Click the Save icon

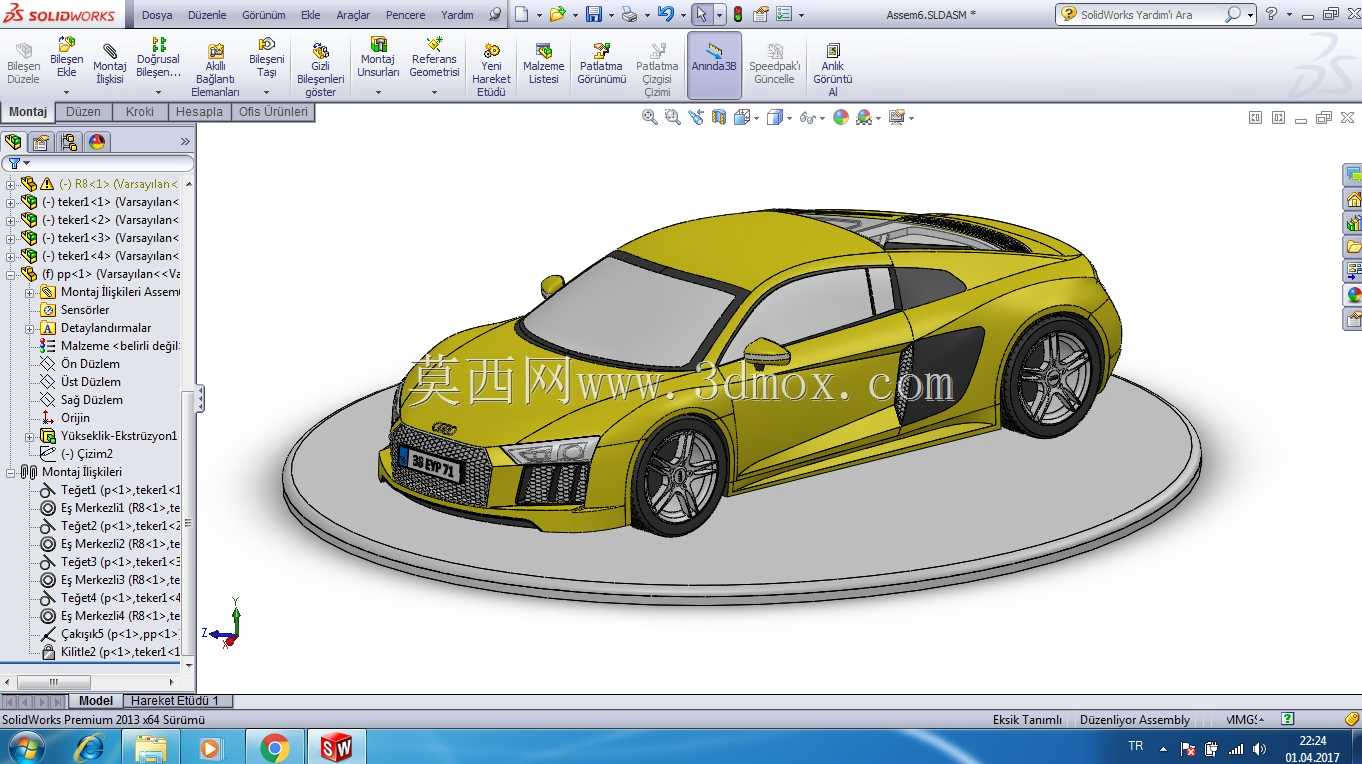[x=594, y=14]
